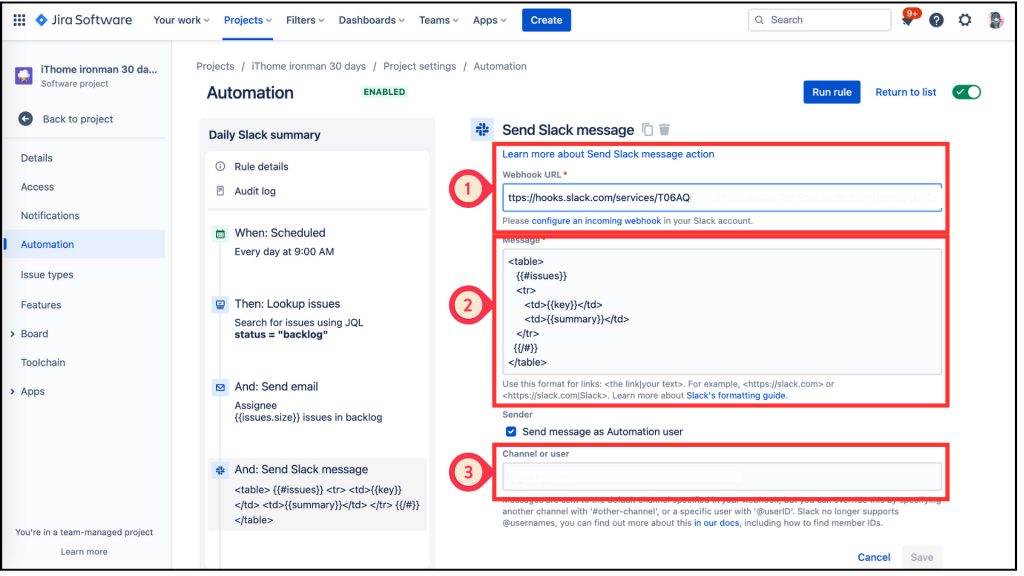This screenshot has width=1024, height=576.
Task: Click the Cancel button
Action: click(x=873, y=557)
